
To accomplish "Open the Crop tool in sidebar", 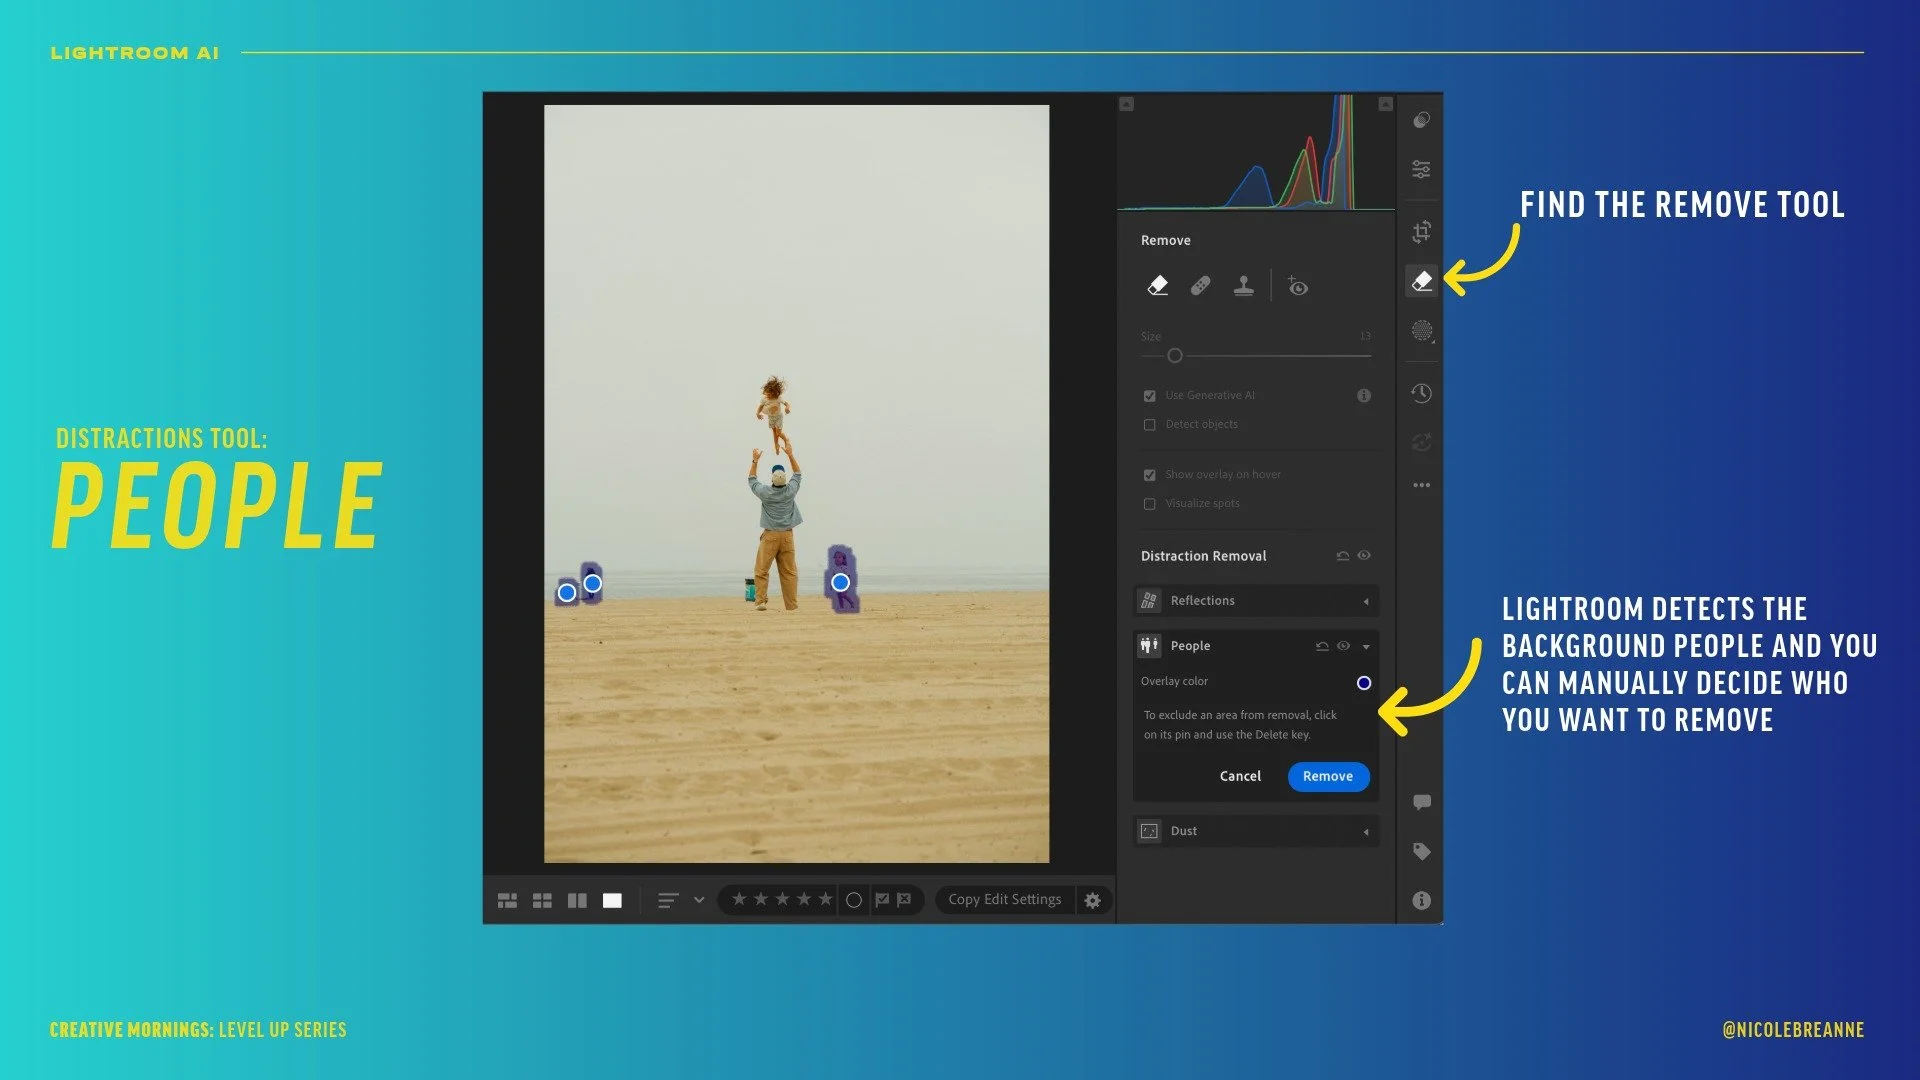I will [x=1421, y=232].
